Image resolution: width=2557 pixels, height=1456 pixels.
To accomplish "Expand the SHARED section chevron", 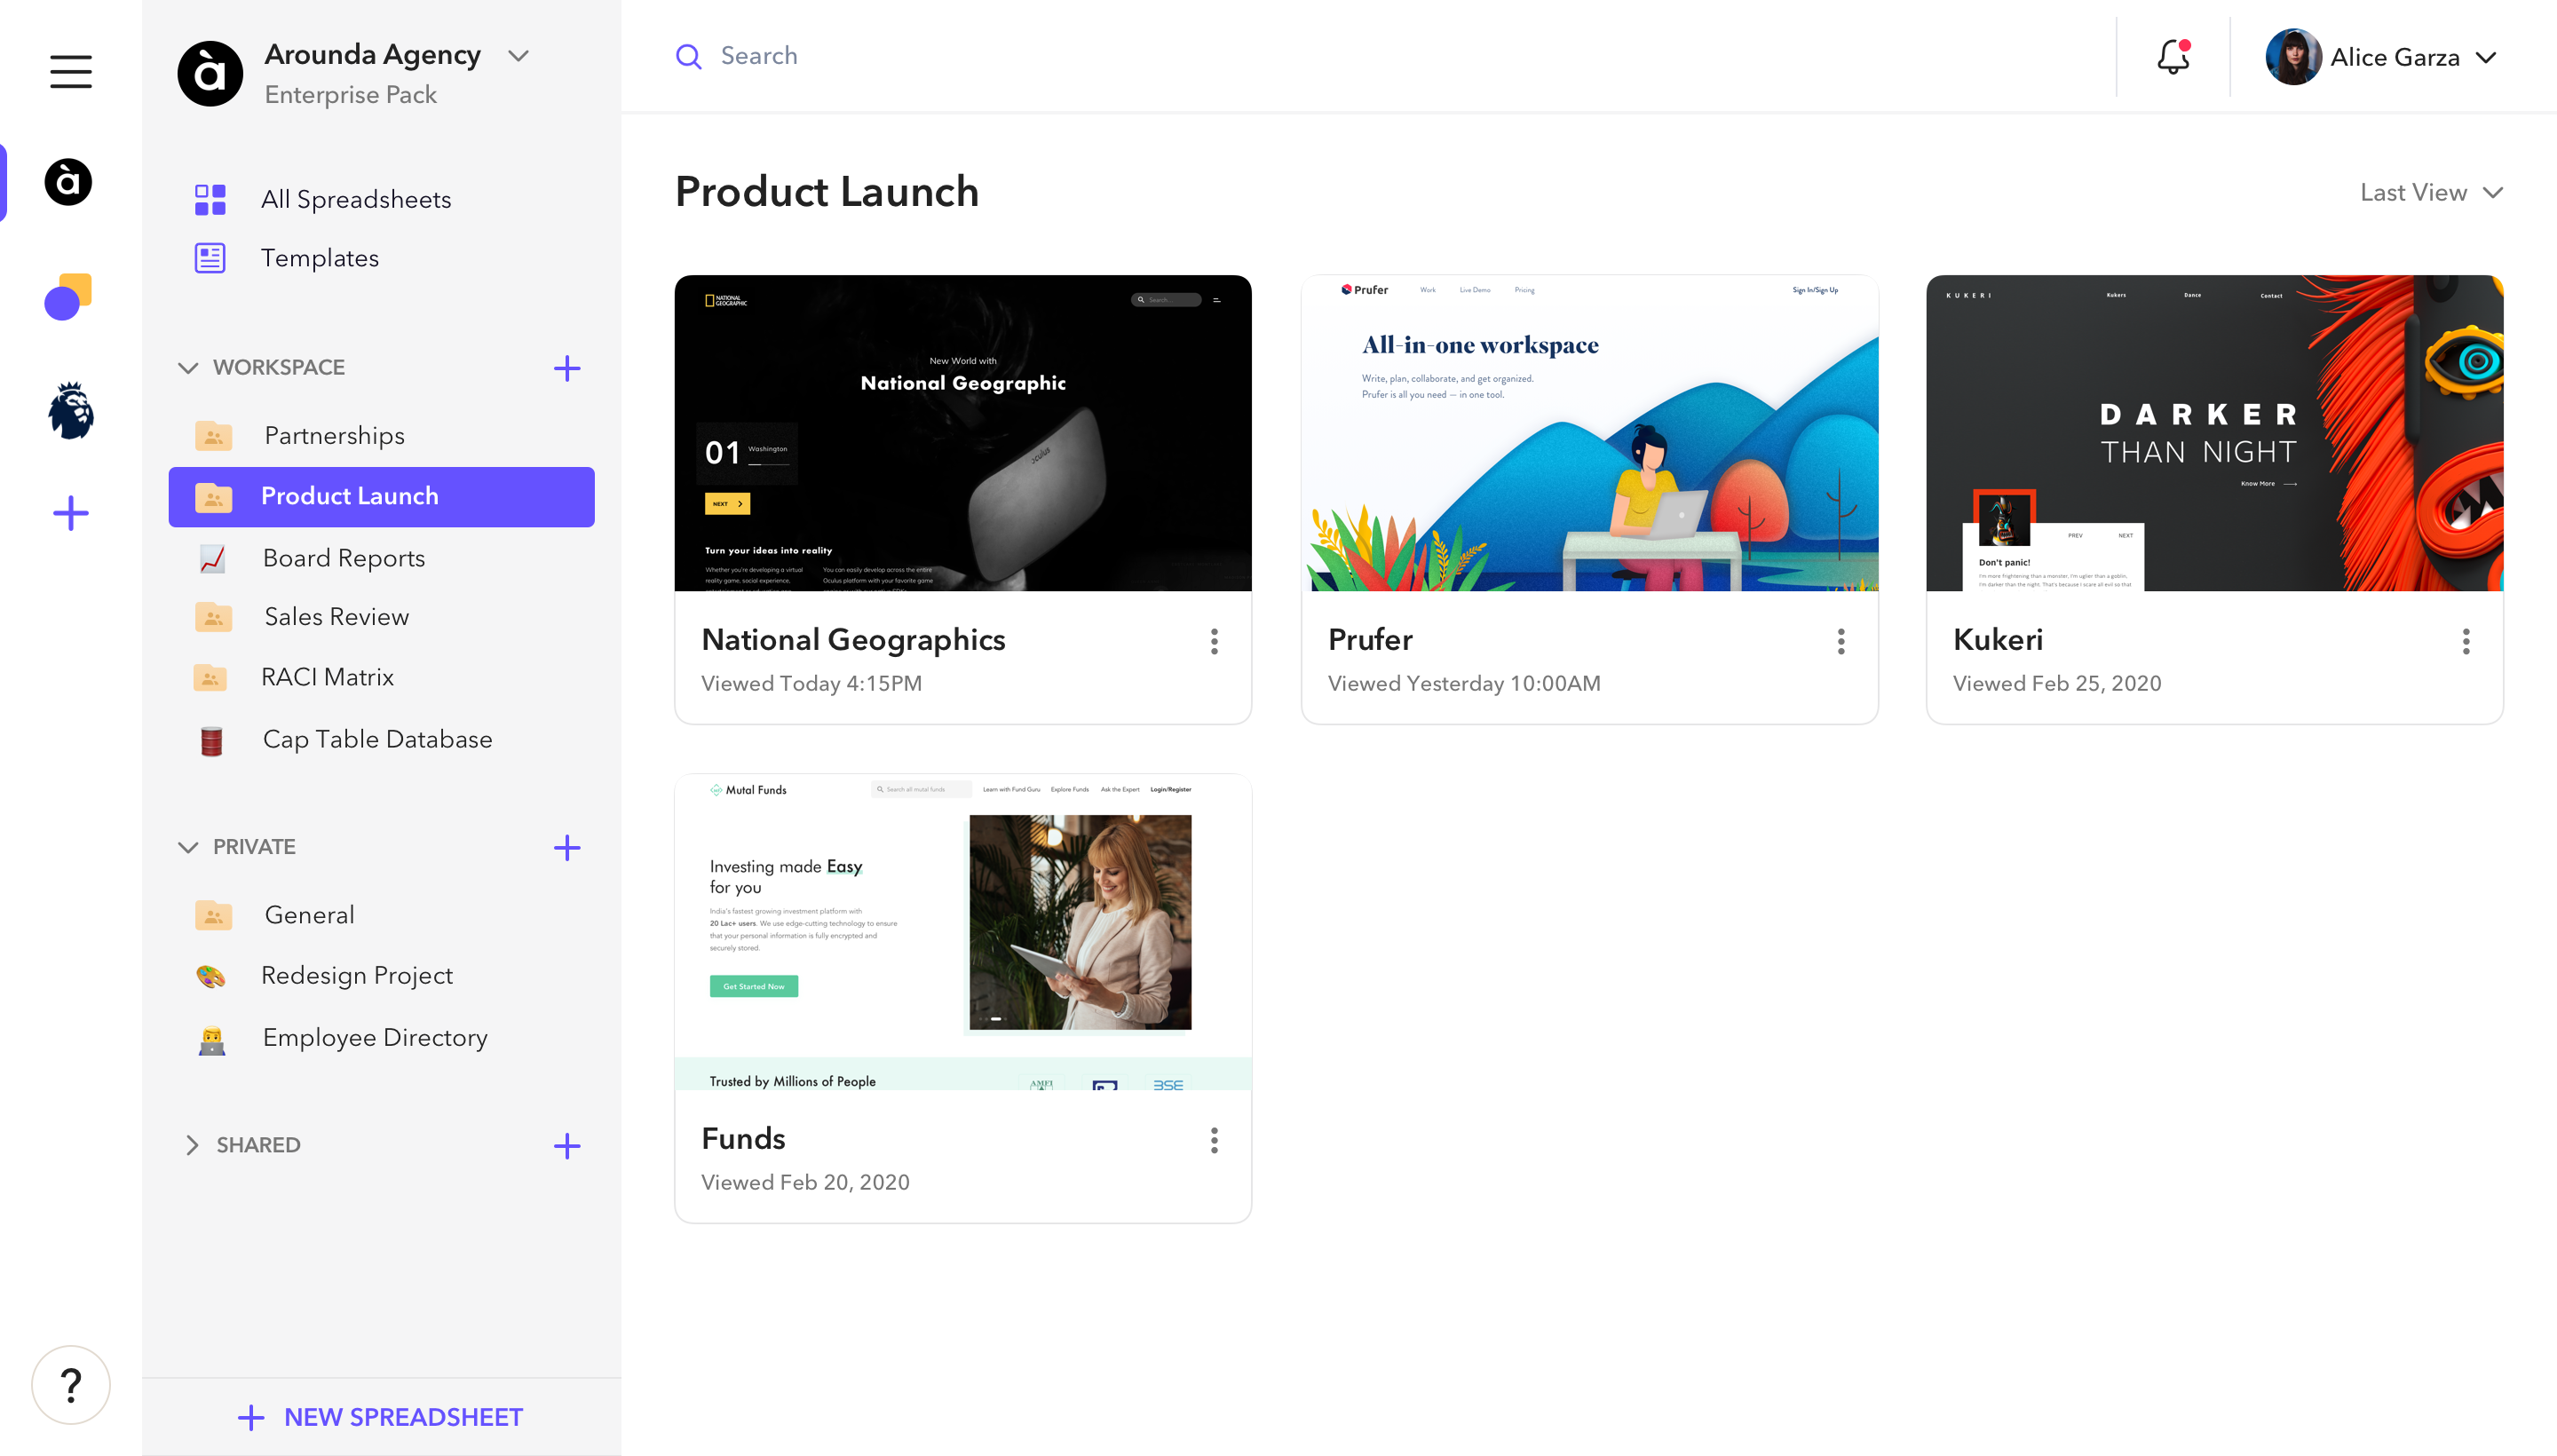I will pyautogui.click(x=192, y=1146).
